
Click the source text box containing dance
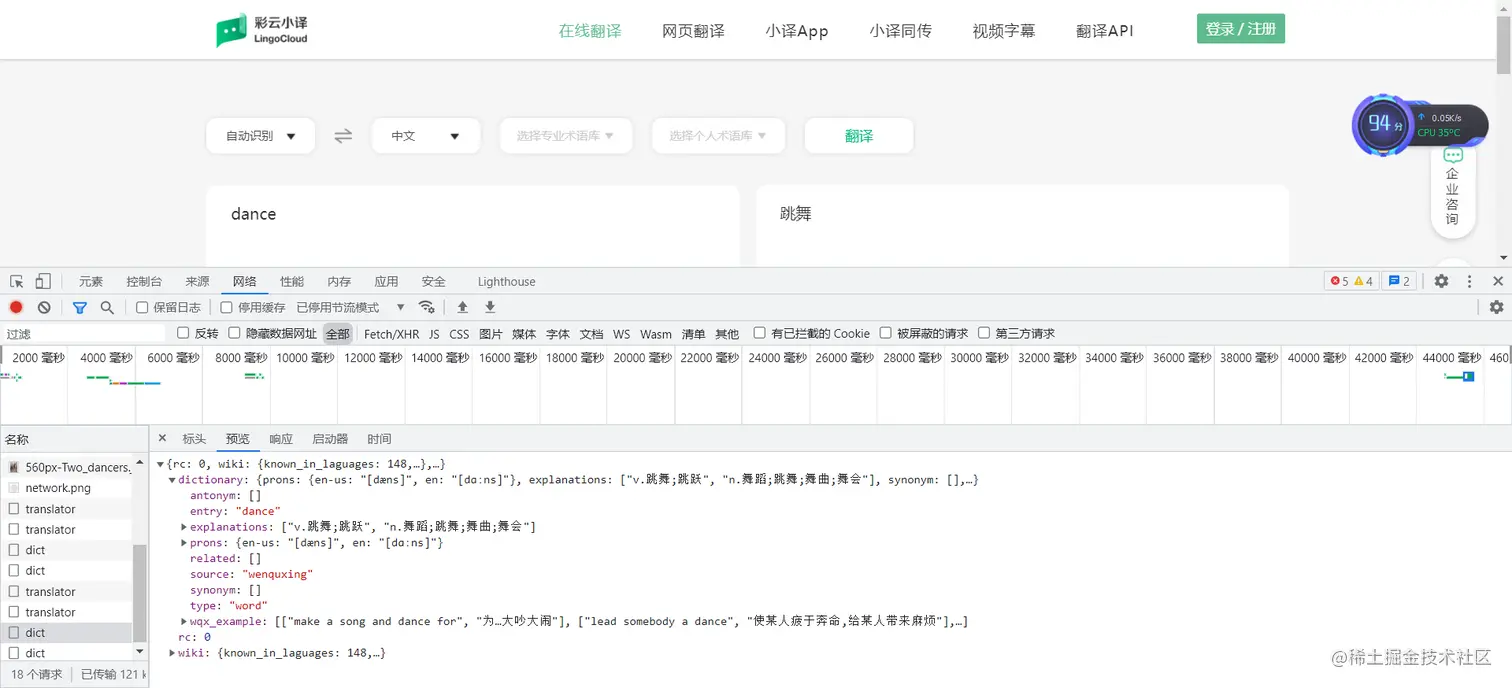pyautogui.click(x=473, y=226)
